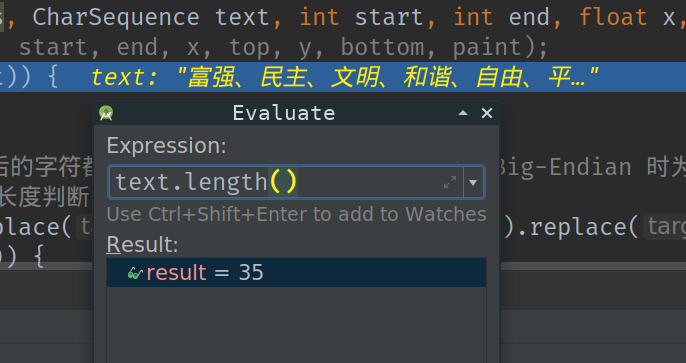Image resolution: width=686 pixels, height=363 pixels.
Task: Click the glasses watch icon beside result
Action: point(135,273)
